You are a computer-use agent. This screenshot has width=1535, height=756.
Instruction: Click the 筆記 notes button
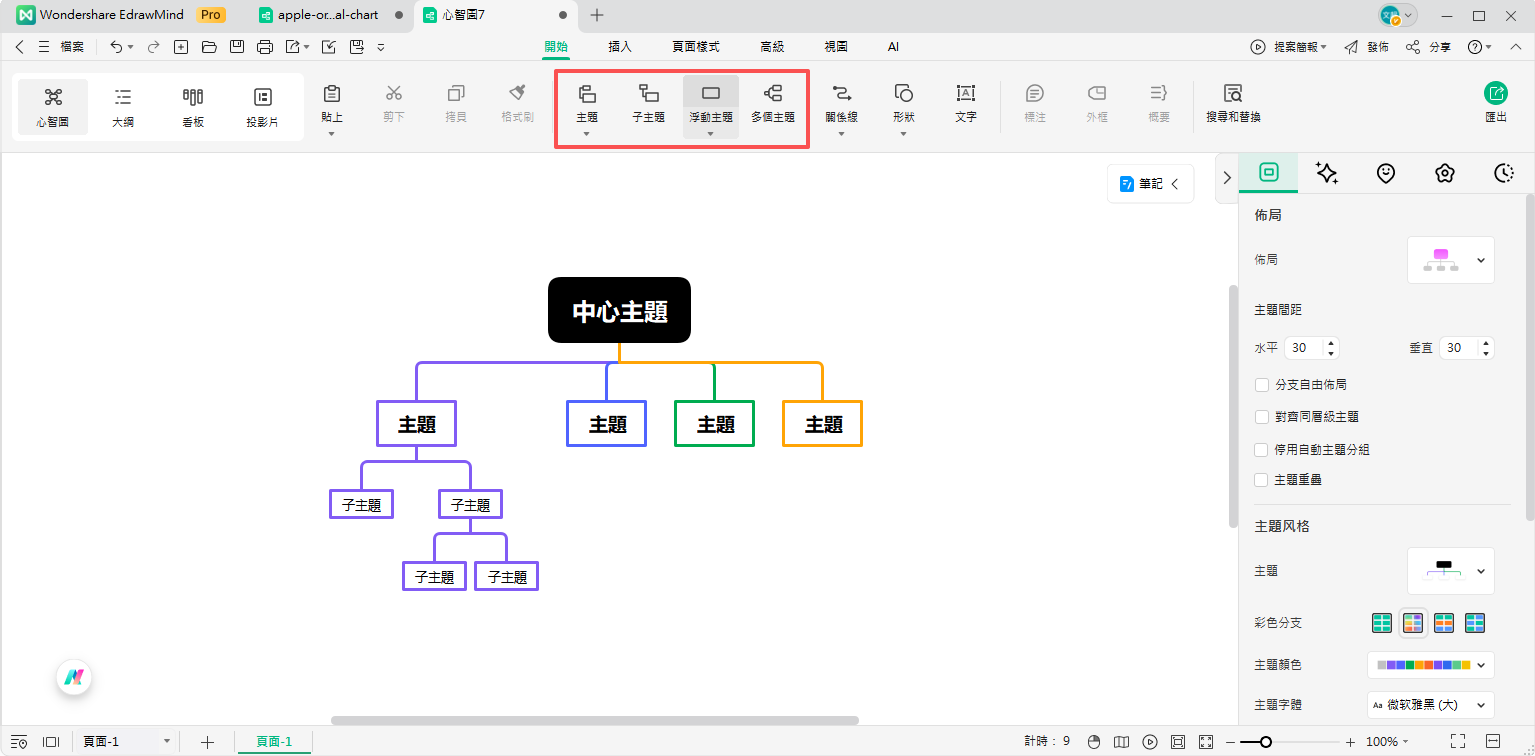pos(1150,184)
